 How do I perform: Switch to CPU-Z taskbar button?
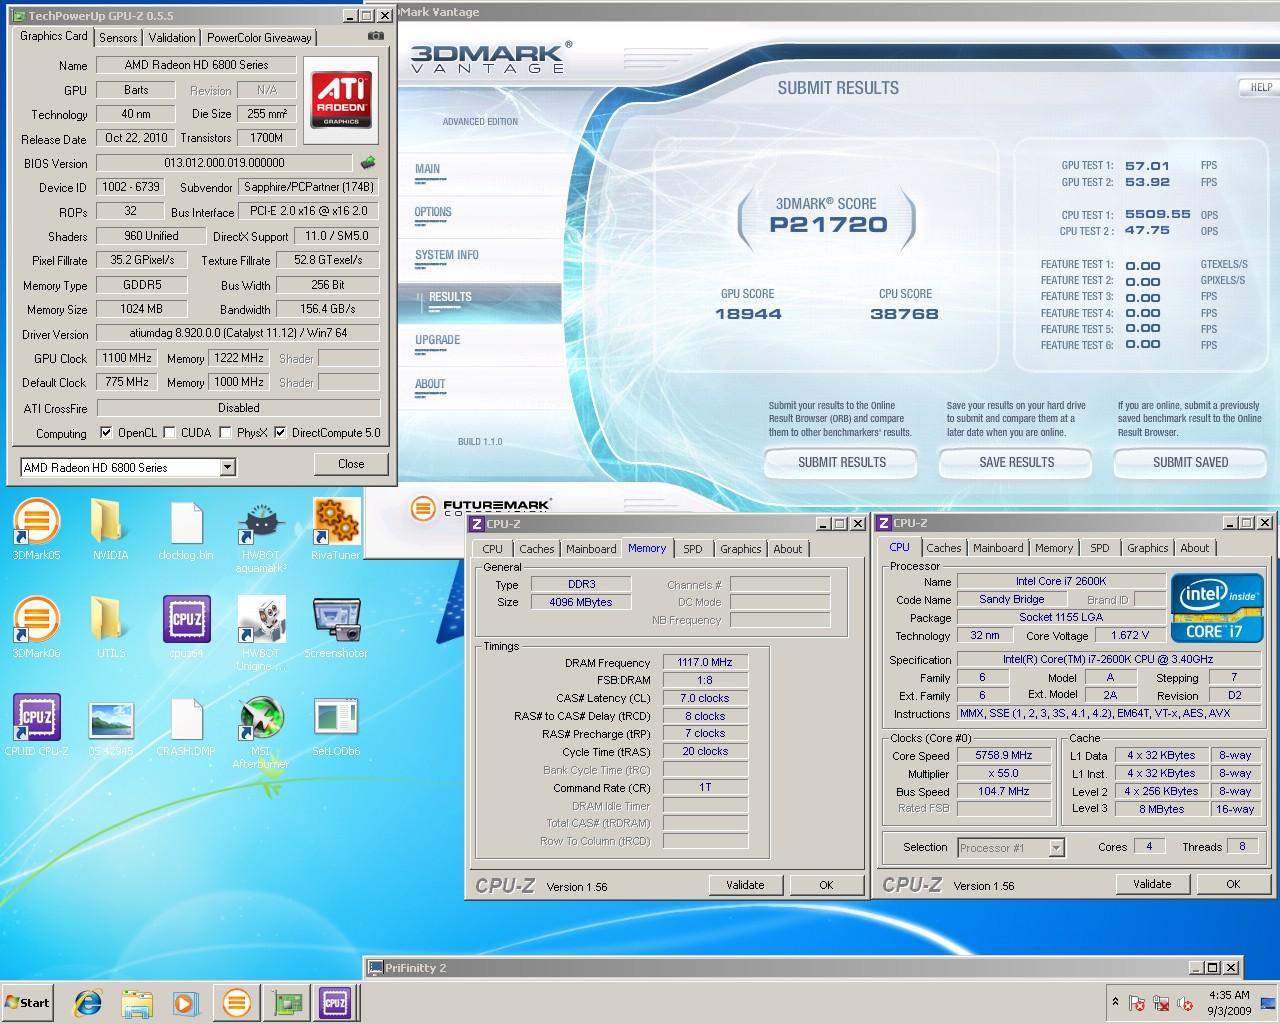pyautogui.click(x=334, y=1002)
